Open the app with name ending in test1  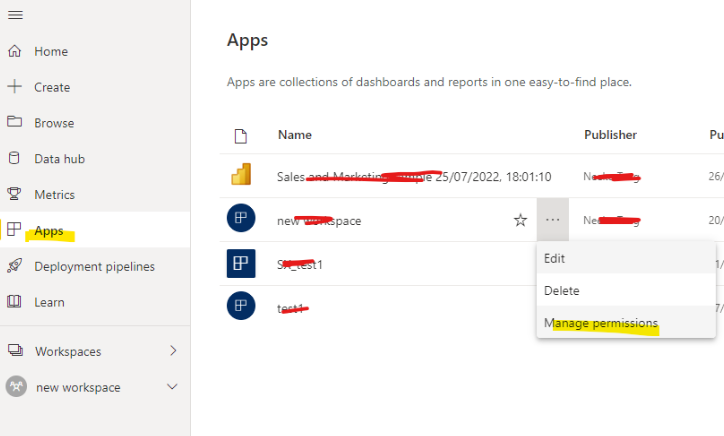300,265
